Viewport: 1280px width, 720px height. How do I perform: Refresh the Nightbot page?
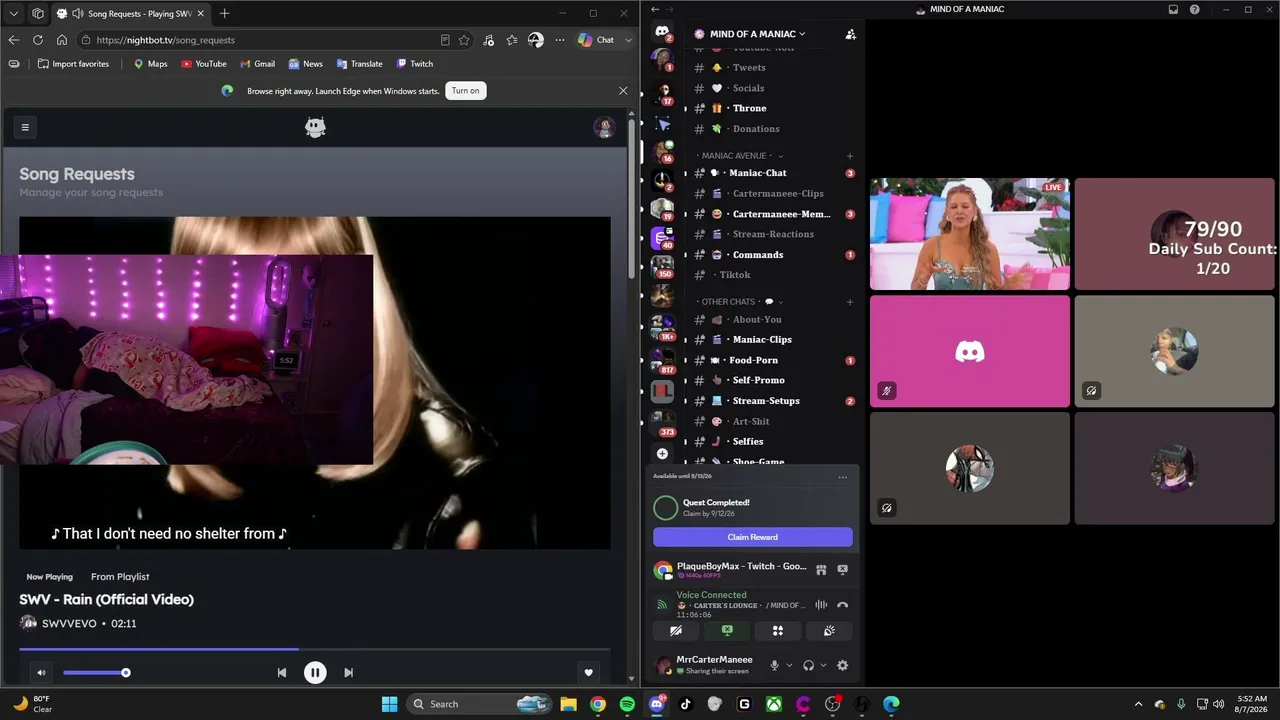coord(38,40)
